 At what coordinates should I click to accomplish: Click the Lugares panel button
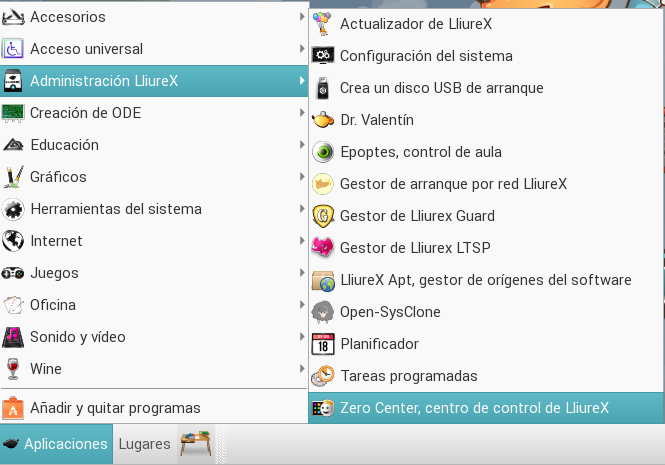(x=145, y=444)
